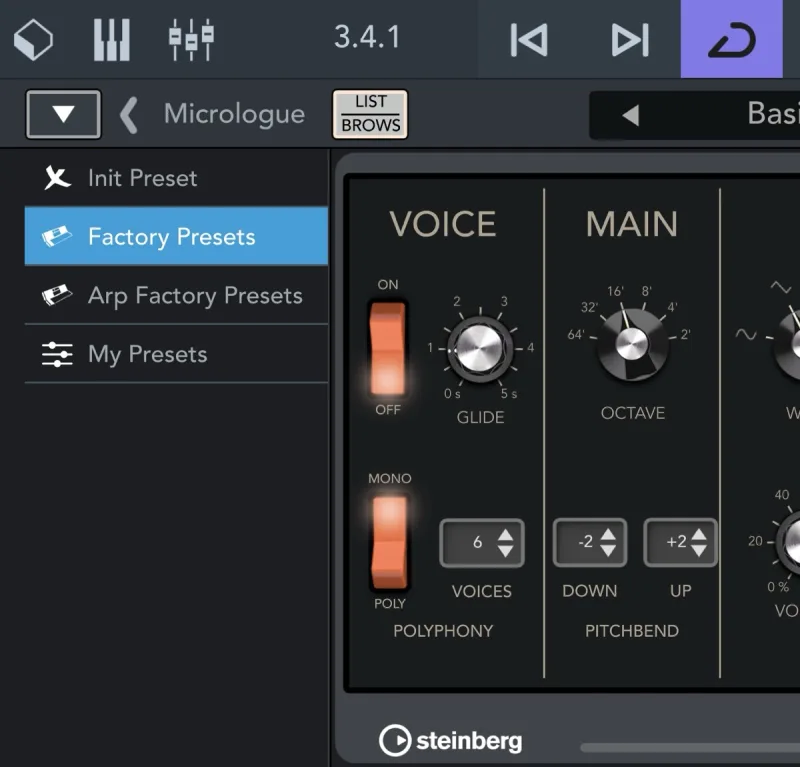Click the horizontal scrollbar beside steinberg logo
Image resolution: width=800 pixels, height=767 pixels.
click(x=690, y=748)
